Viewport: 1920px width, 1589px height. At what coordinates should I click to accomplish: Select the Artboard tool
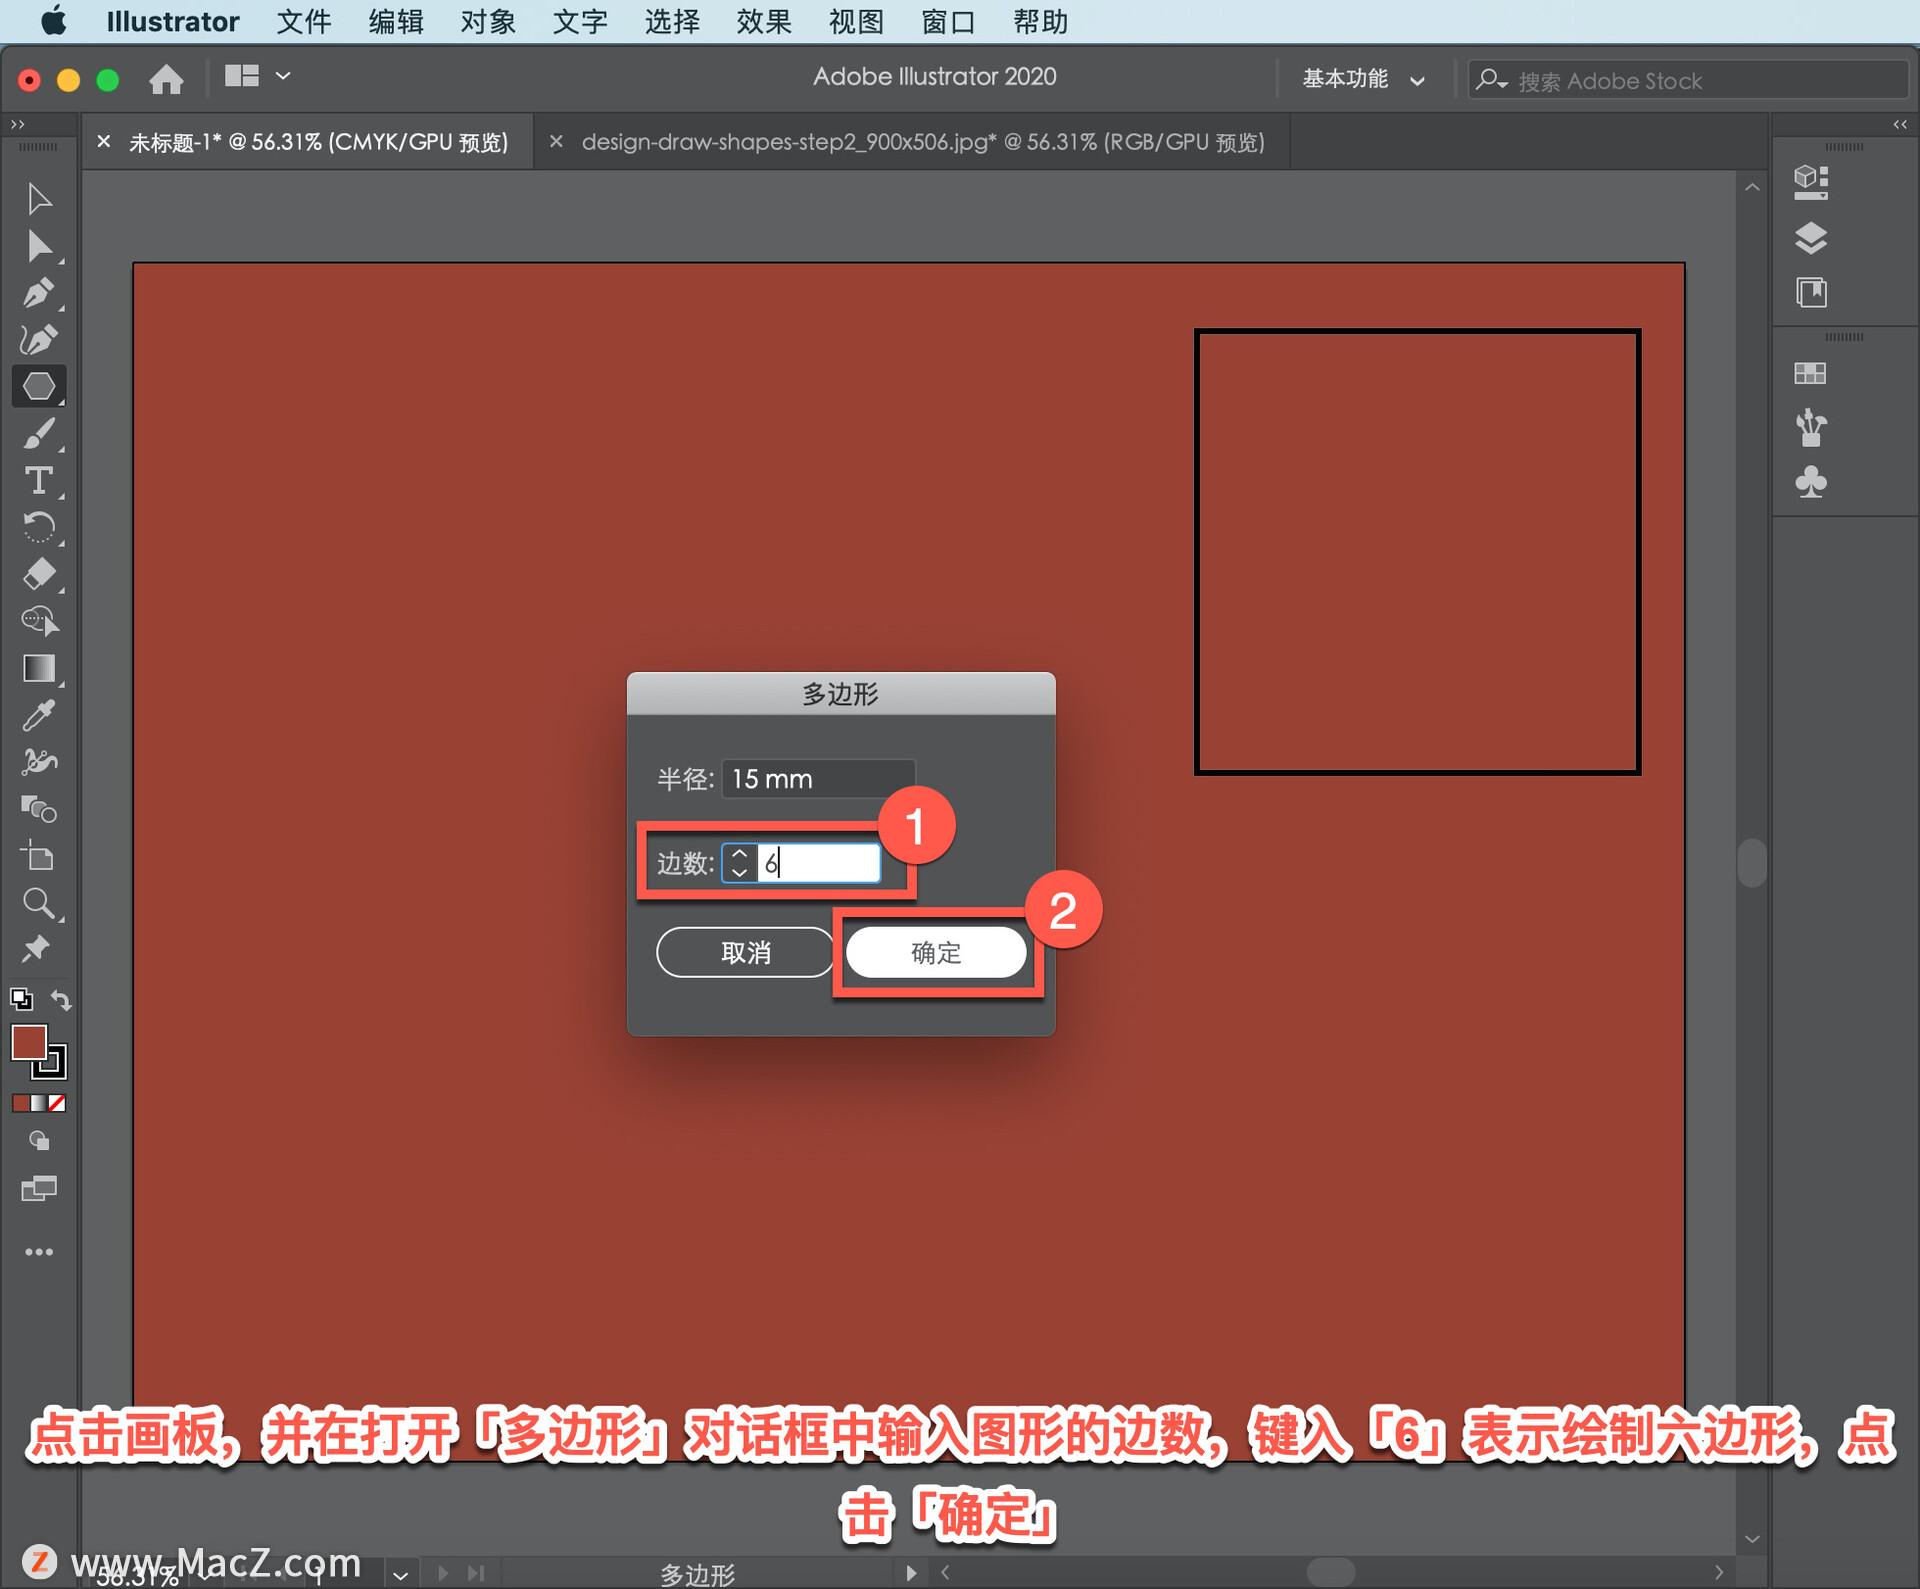tap(39, 856)
